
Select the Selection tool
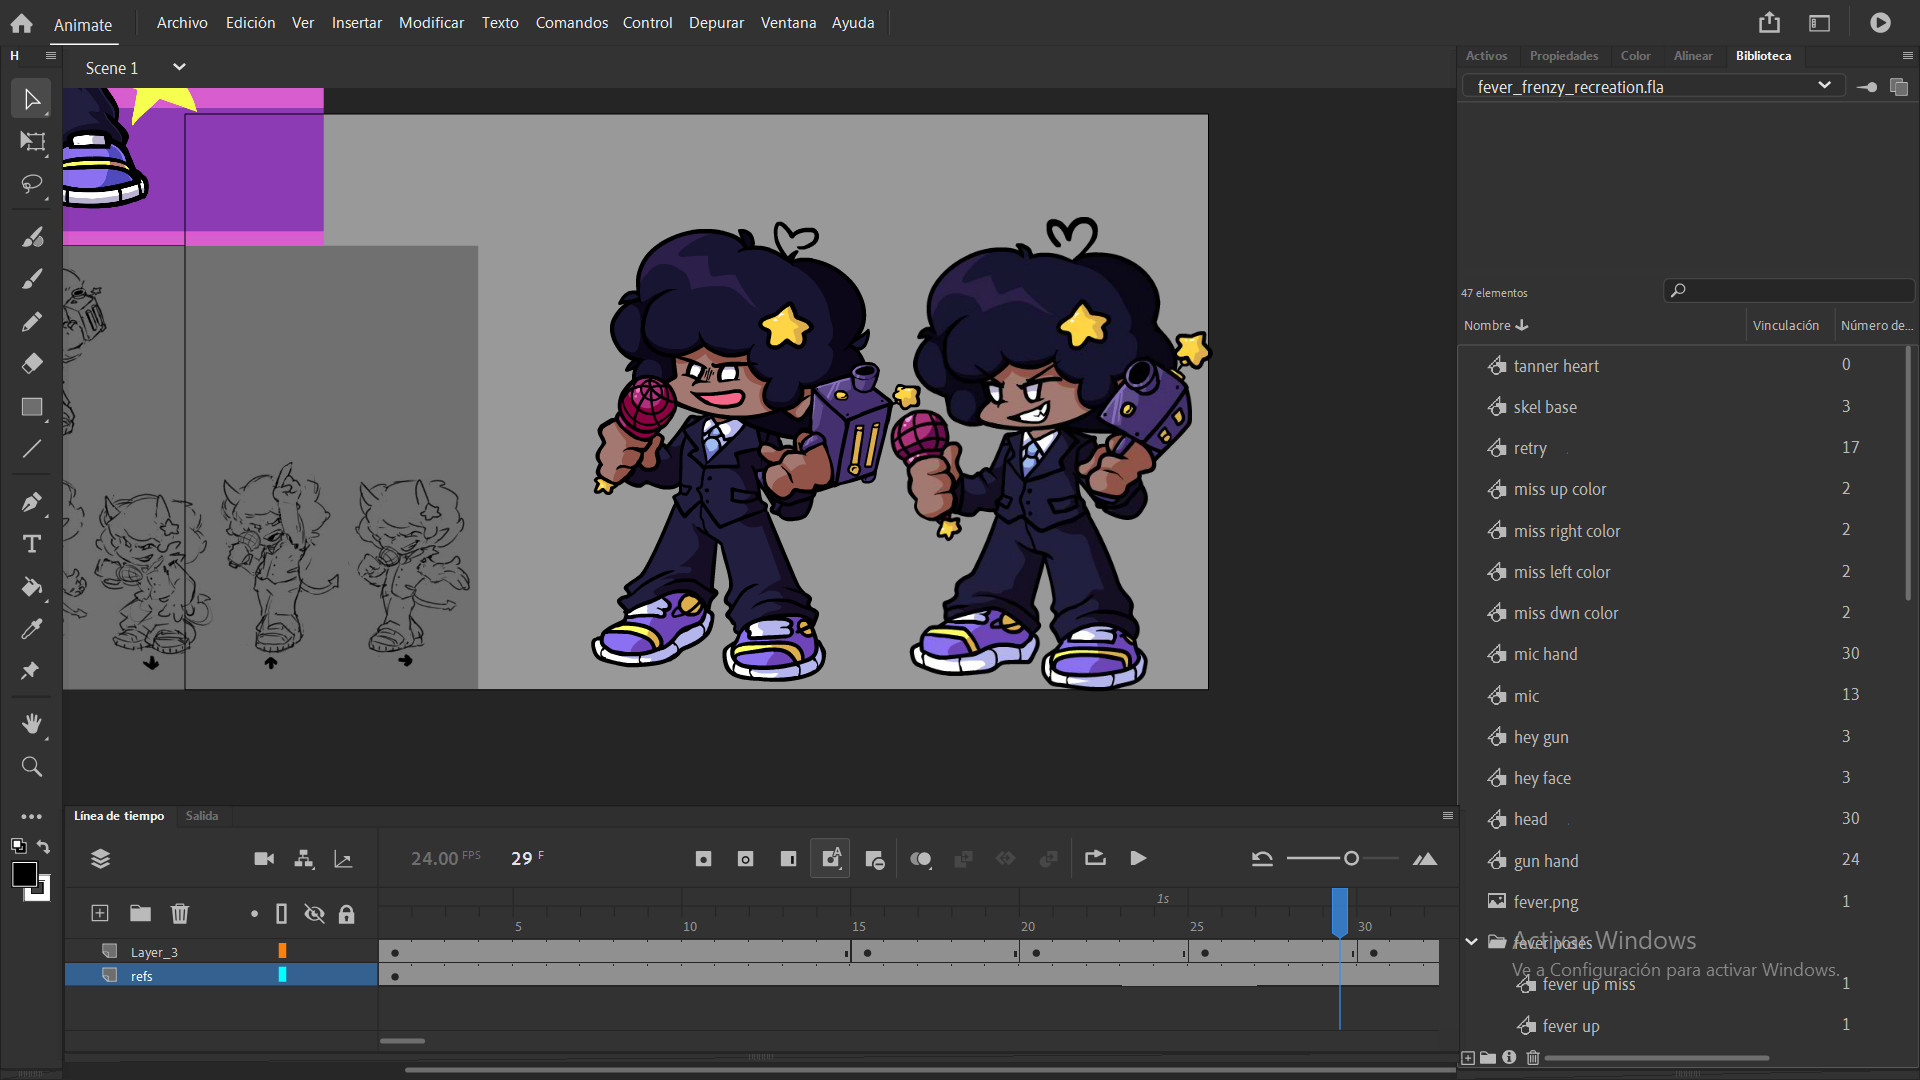pos(31,97)
